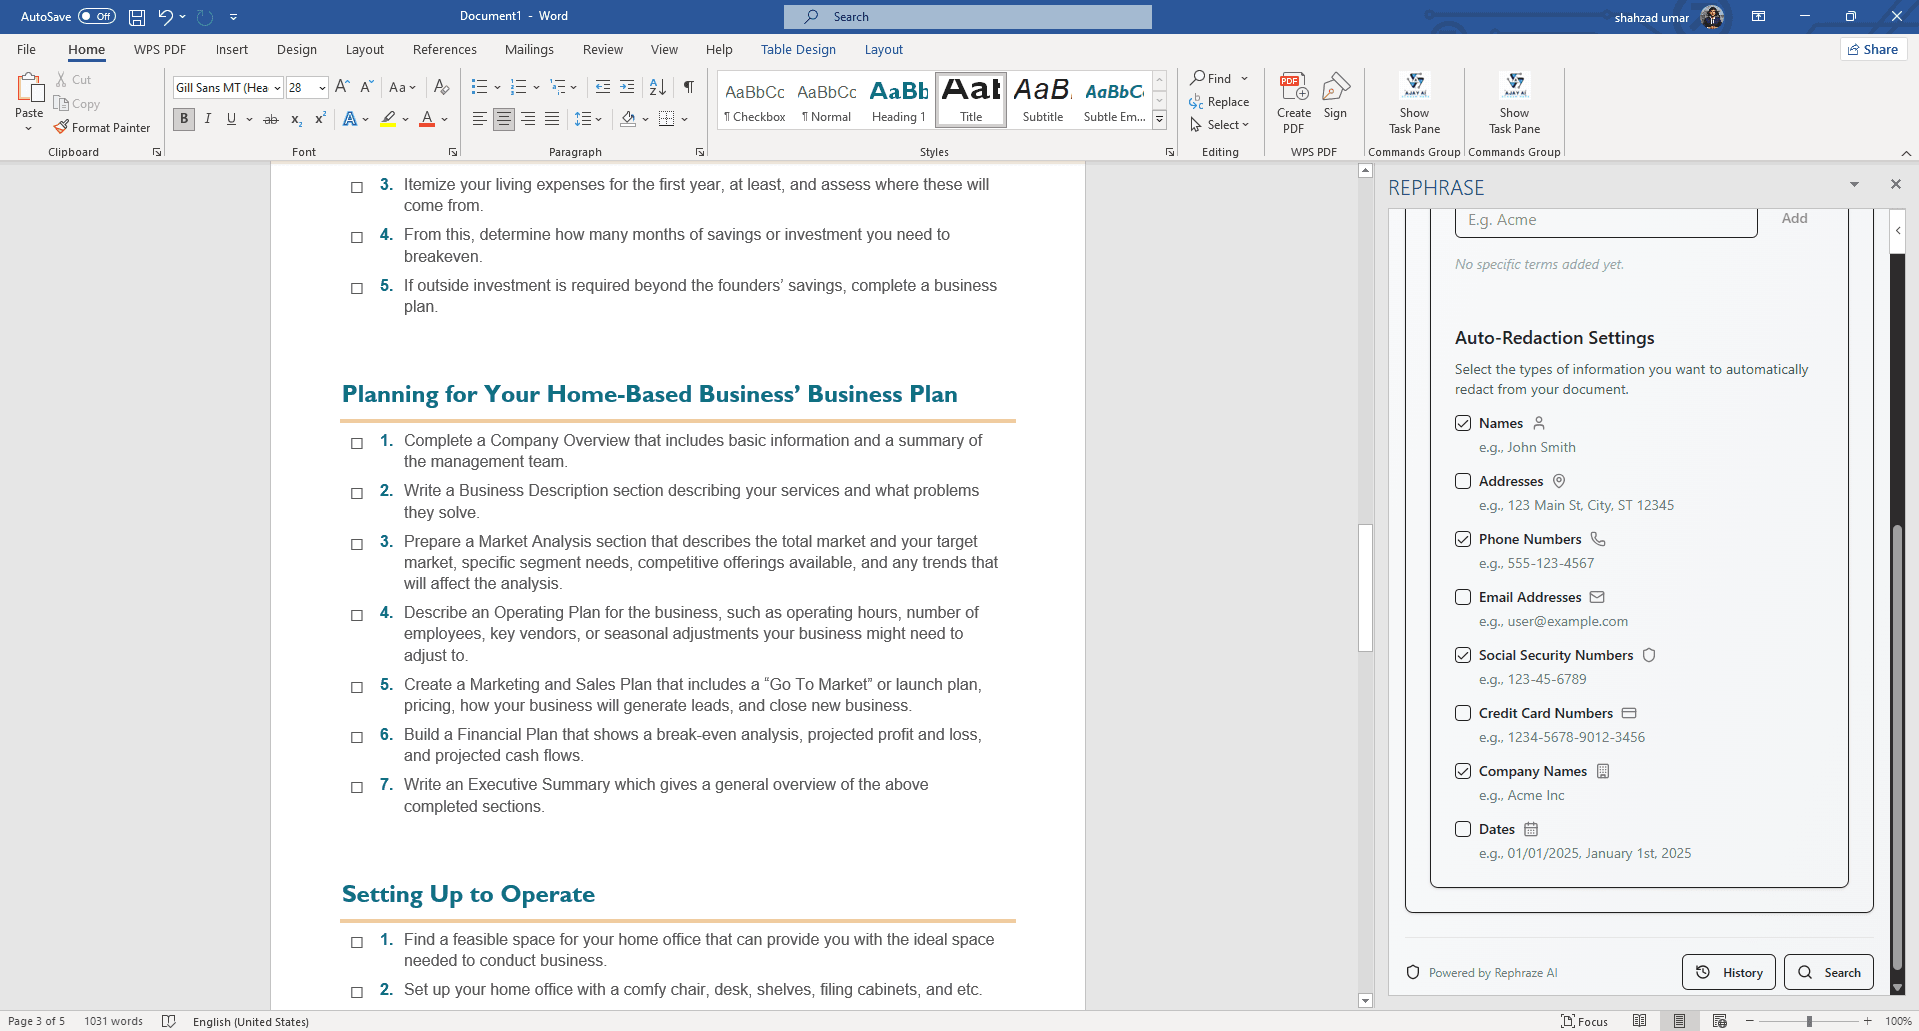
Task: Click text highlight color swatch
Action: (x=388, y=119)
